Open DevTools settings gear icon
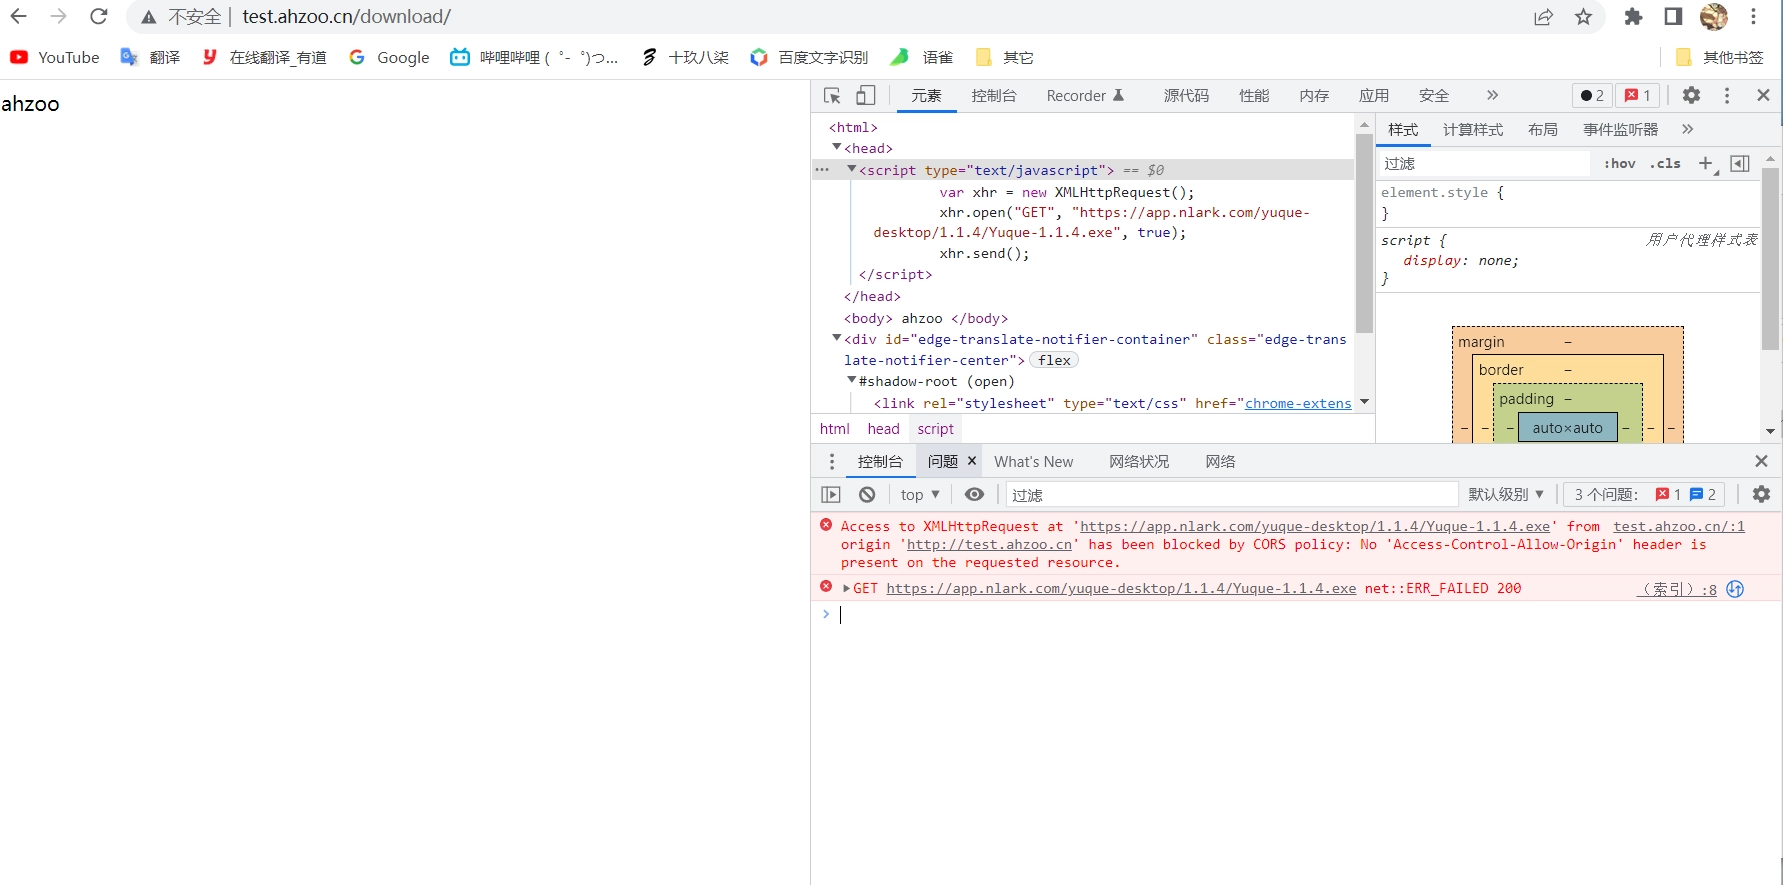The width and height of the screenshot is (1783, 885). (1691, 96)
